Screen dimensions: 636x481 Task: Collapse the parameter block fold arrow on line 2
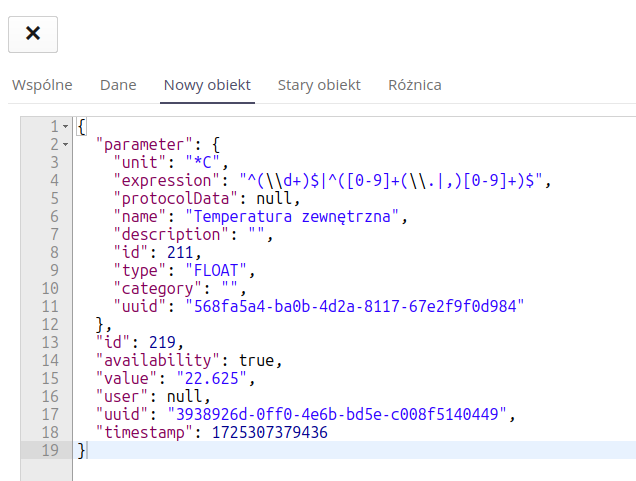65,145
